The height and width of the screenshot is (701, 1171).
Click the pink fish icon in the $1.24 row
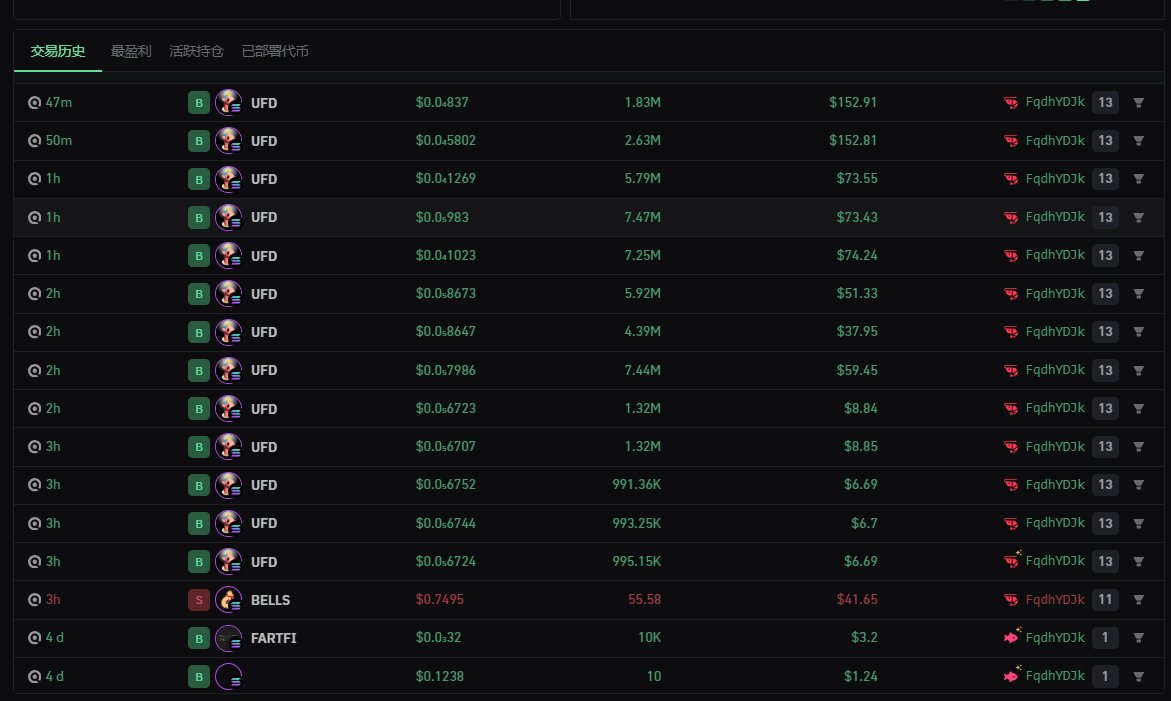click(1012, 676)
